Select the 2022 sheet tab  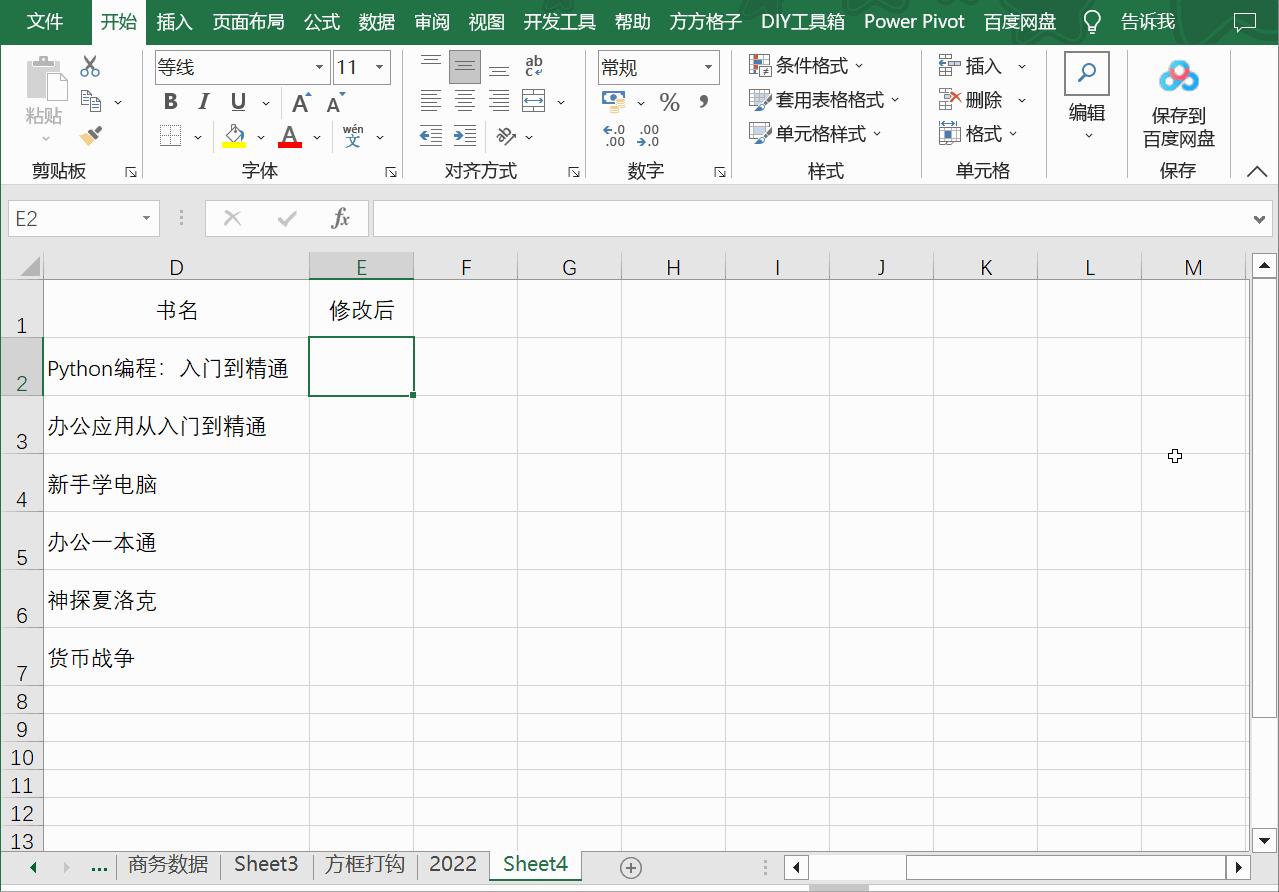pos(452,864)
